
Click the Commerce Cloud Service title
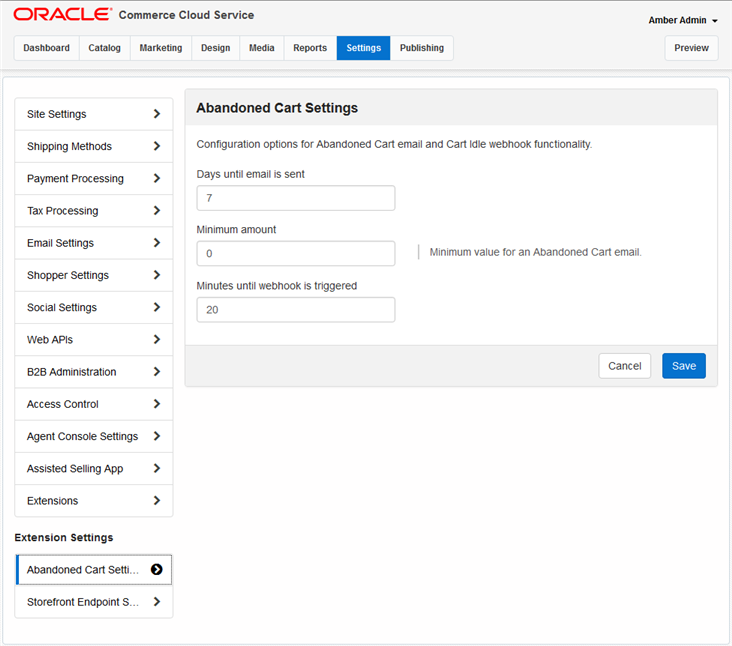coord(186,15)
